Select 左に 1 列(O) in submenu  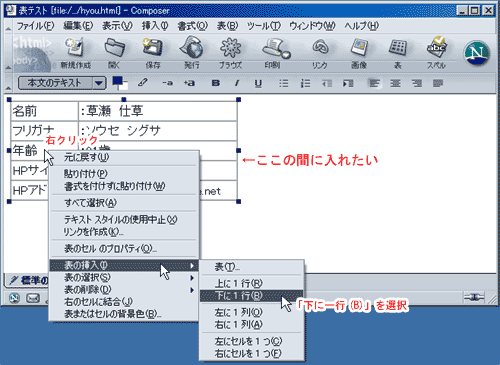pyautogui.click(x=252, y=312)
